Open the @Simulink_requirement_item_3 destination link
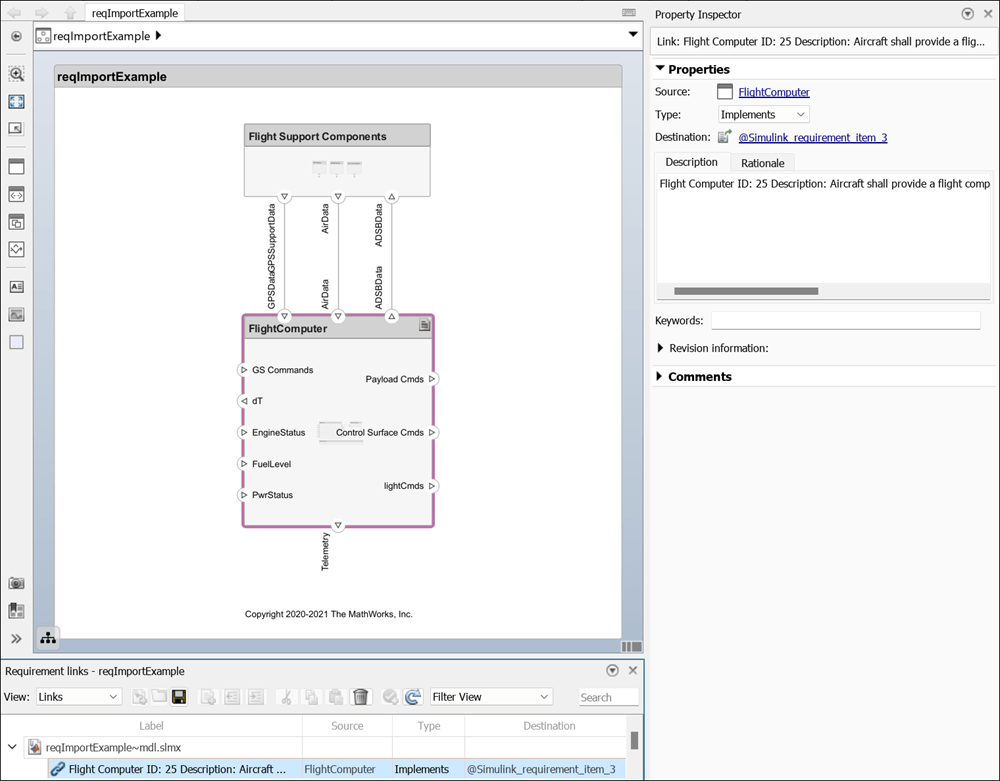 click(x=812, y=138)
